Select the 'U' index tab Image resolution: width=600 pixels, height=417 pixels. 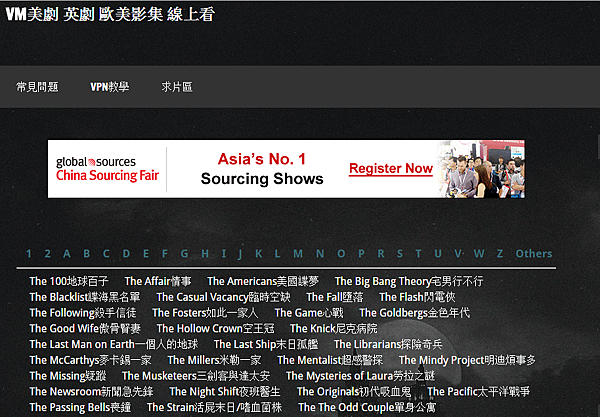point(438,254)
